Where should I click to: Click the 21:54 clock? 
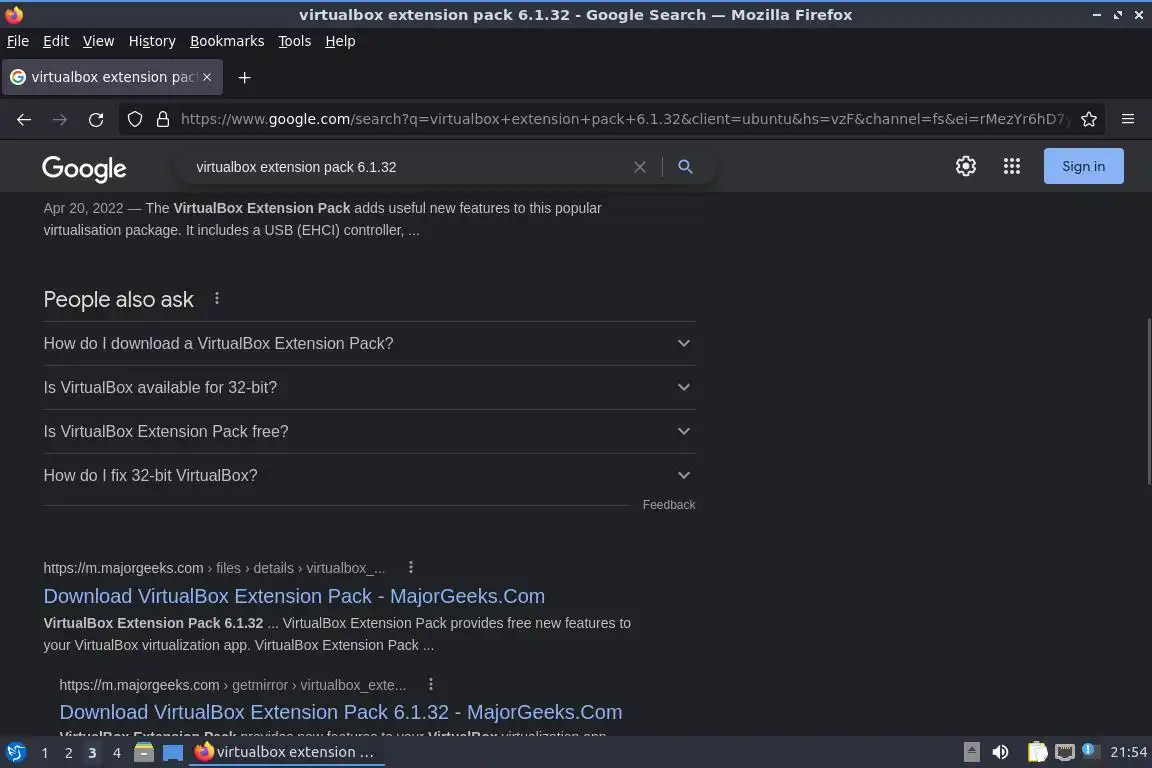pyautogui.click(x=1128, y=752)
